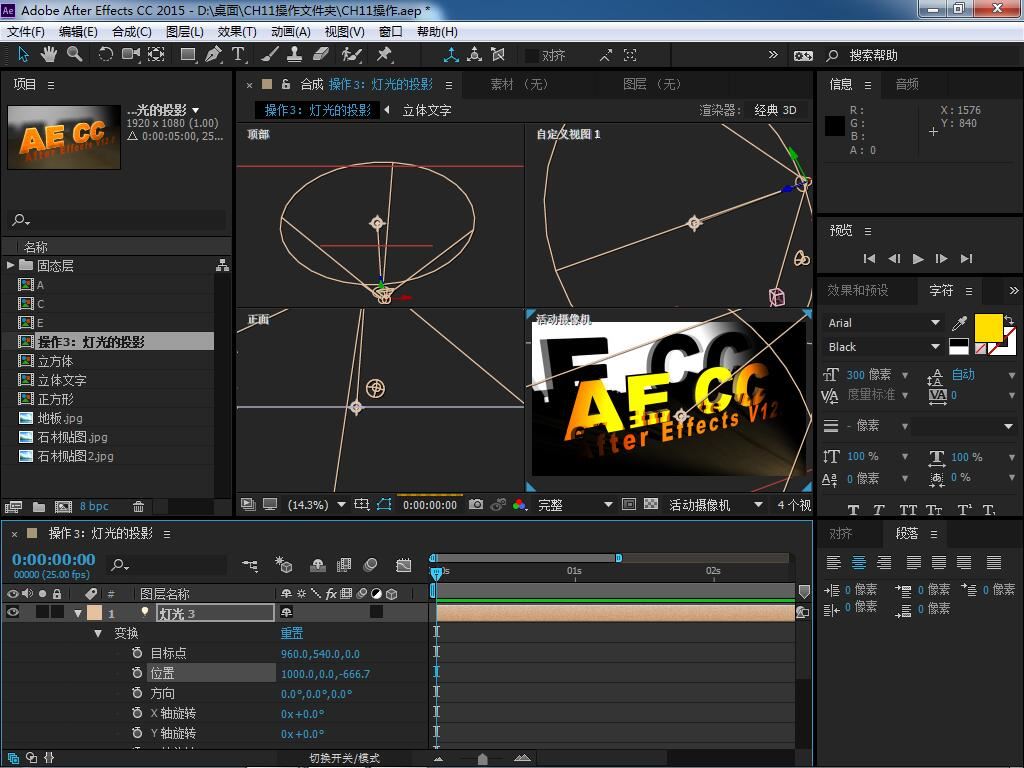The width and height of the screenshot is (1024, 768).
Task: Select the Unified Camera tool
Action: point(131,55)
